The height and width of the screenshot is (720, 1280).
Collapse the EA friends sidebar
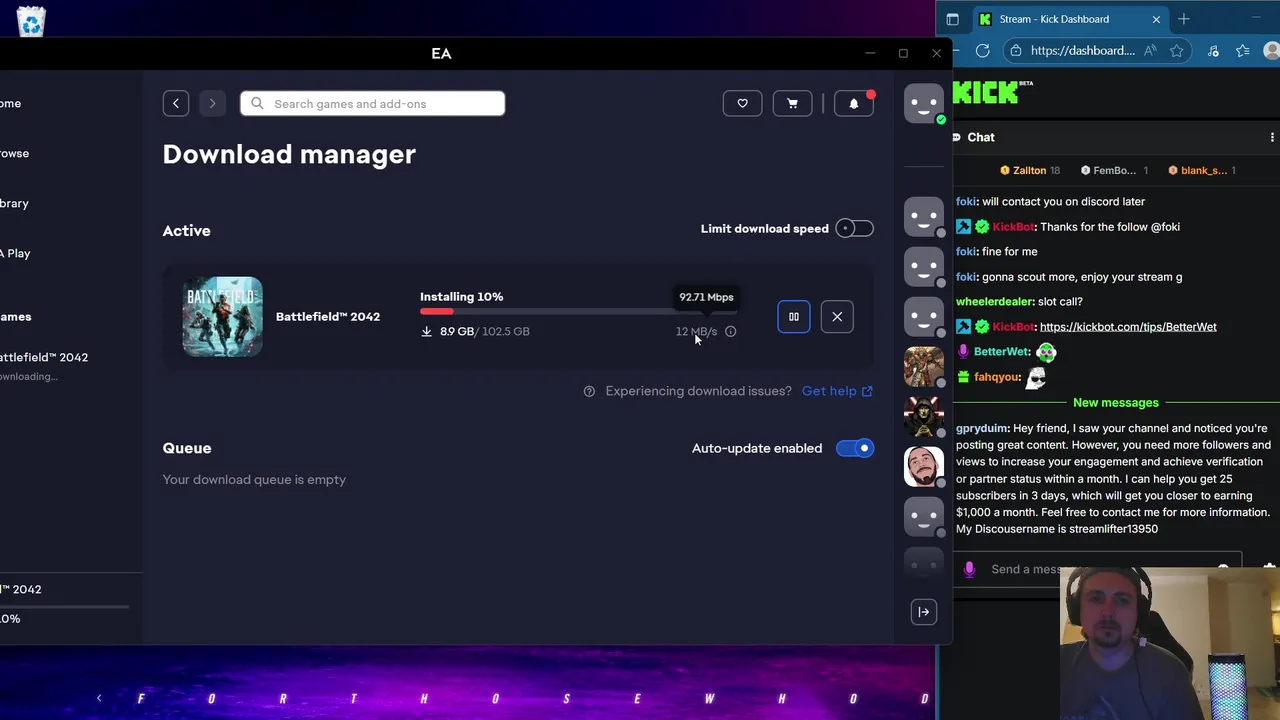pos(924,612)
